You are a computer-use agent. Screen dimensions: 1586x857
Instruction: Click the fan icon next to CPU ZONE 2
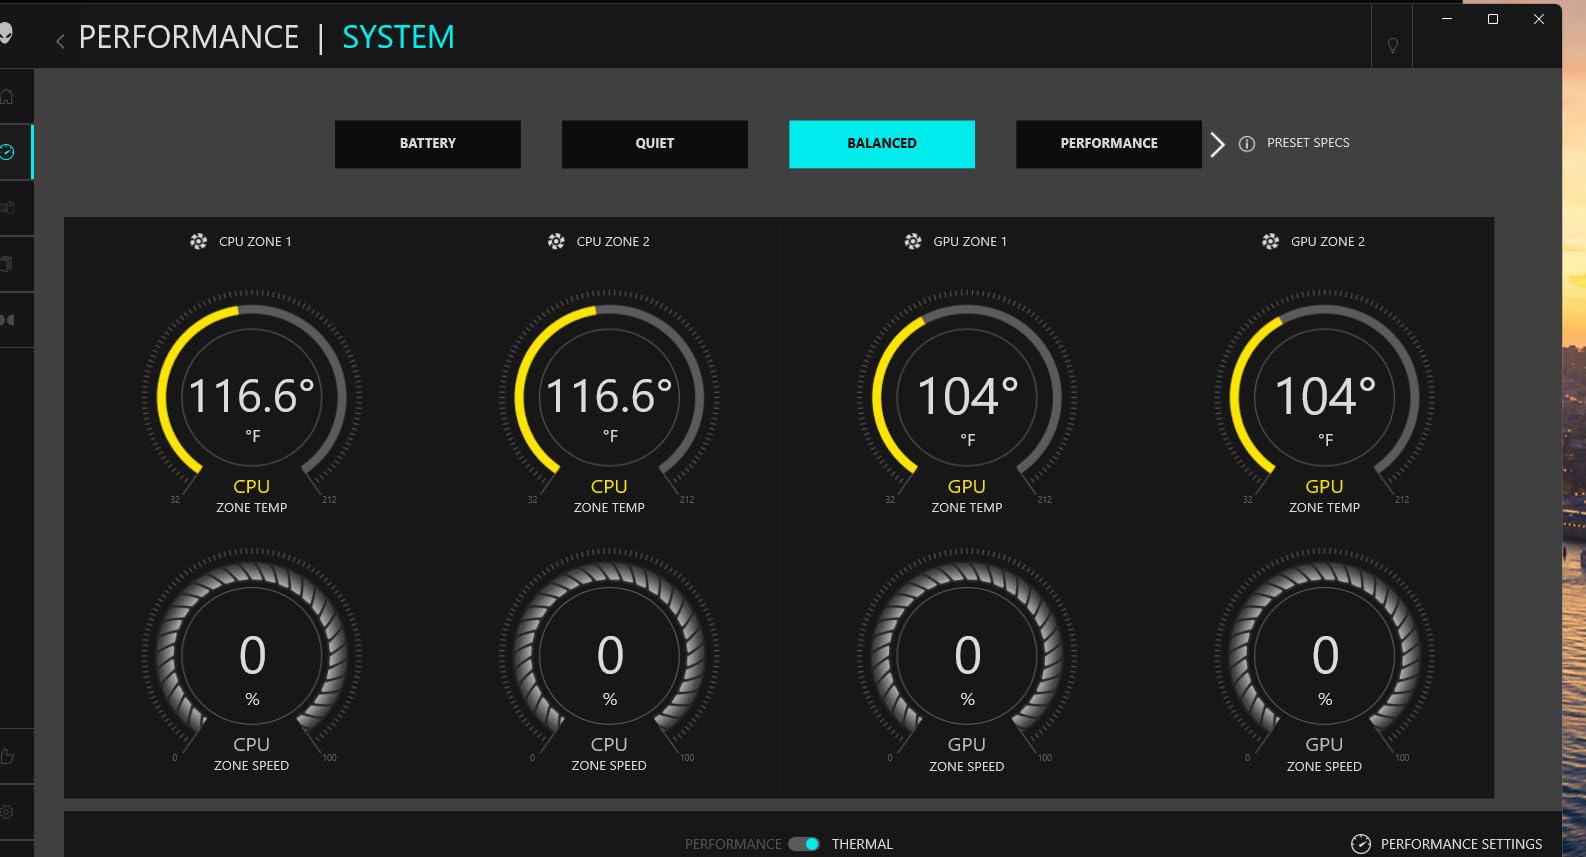pyautogui.click(x=556, y=241)
